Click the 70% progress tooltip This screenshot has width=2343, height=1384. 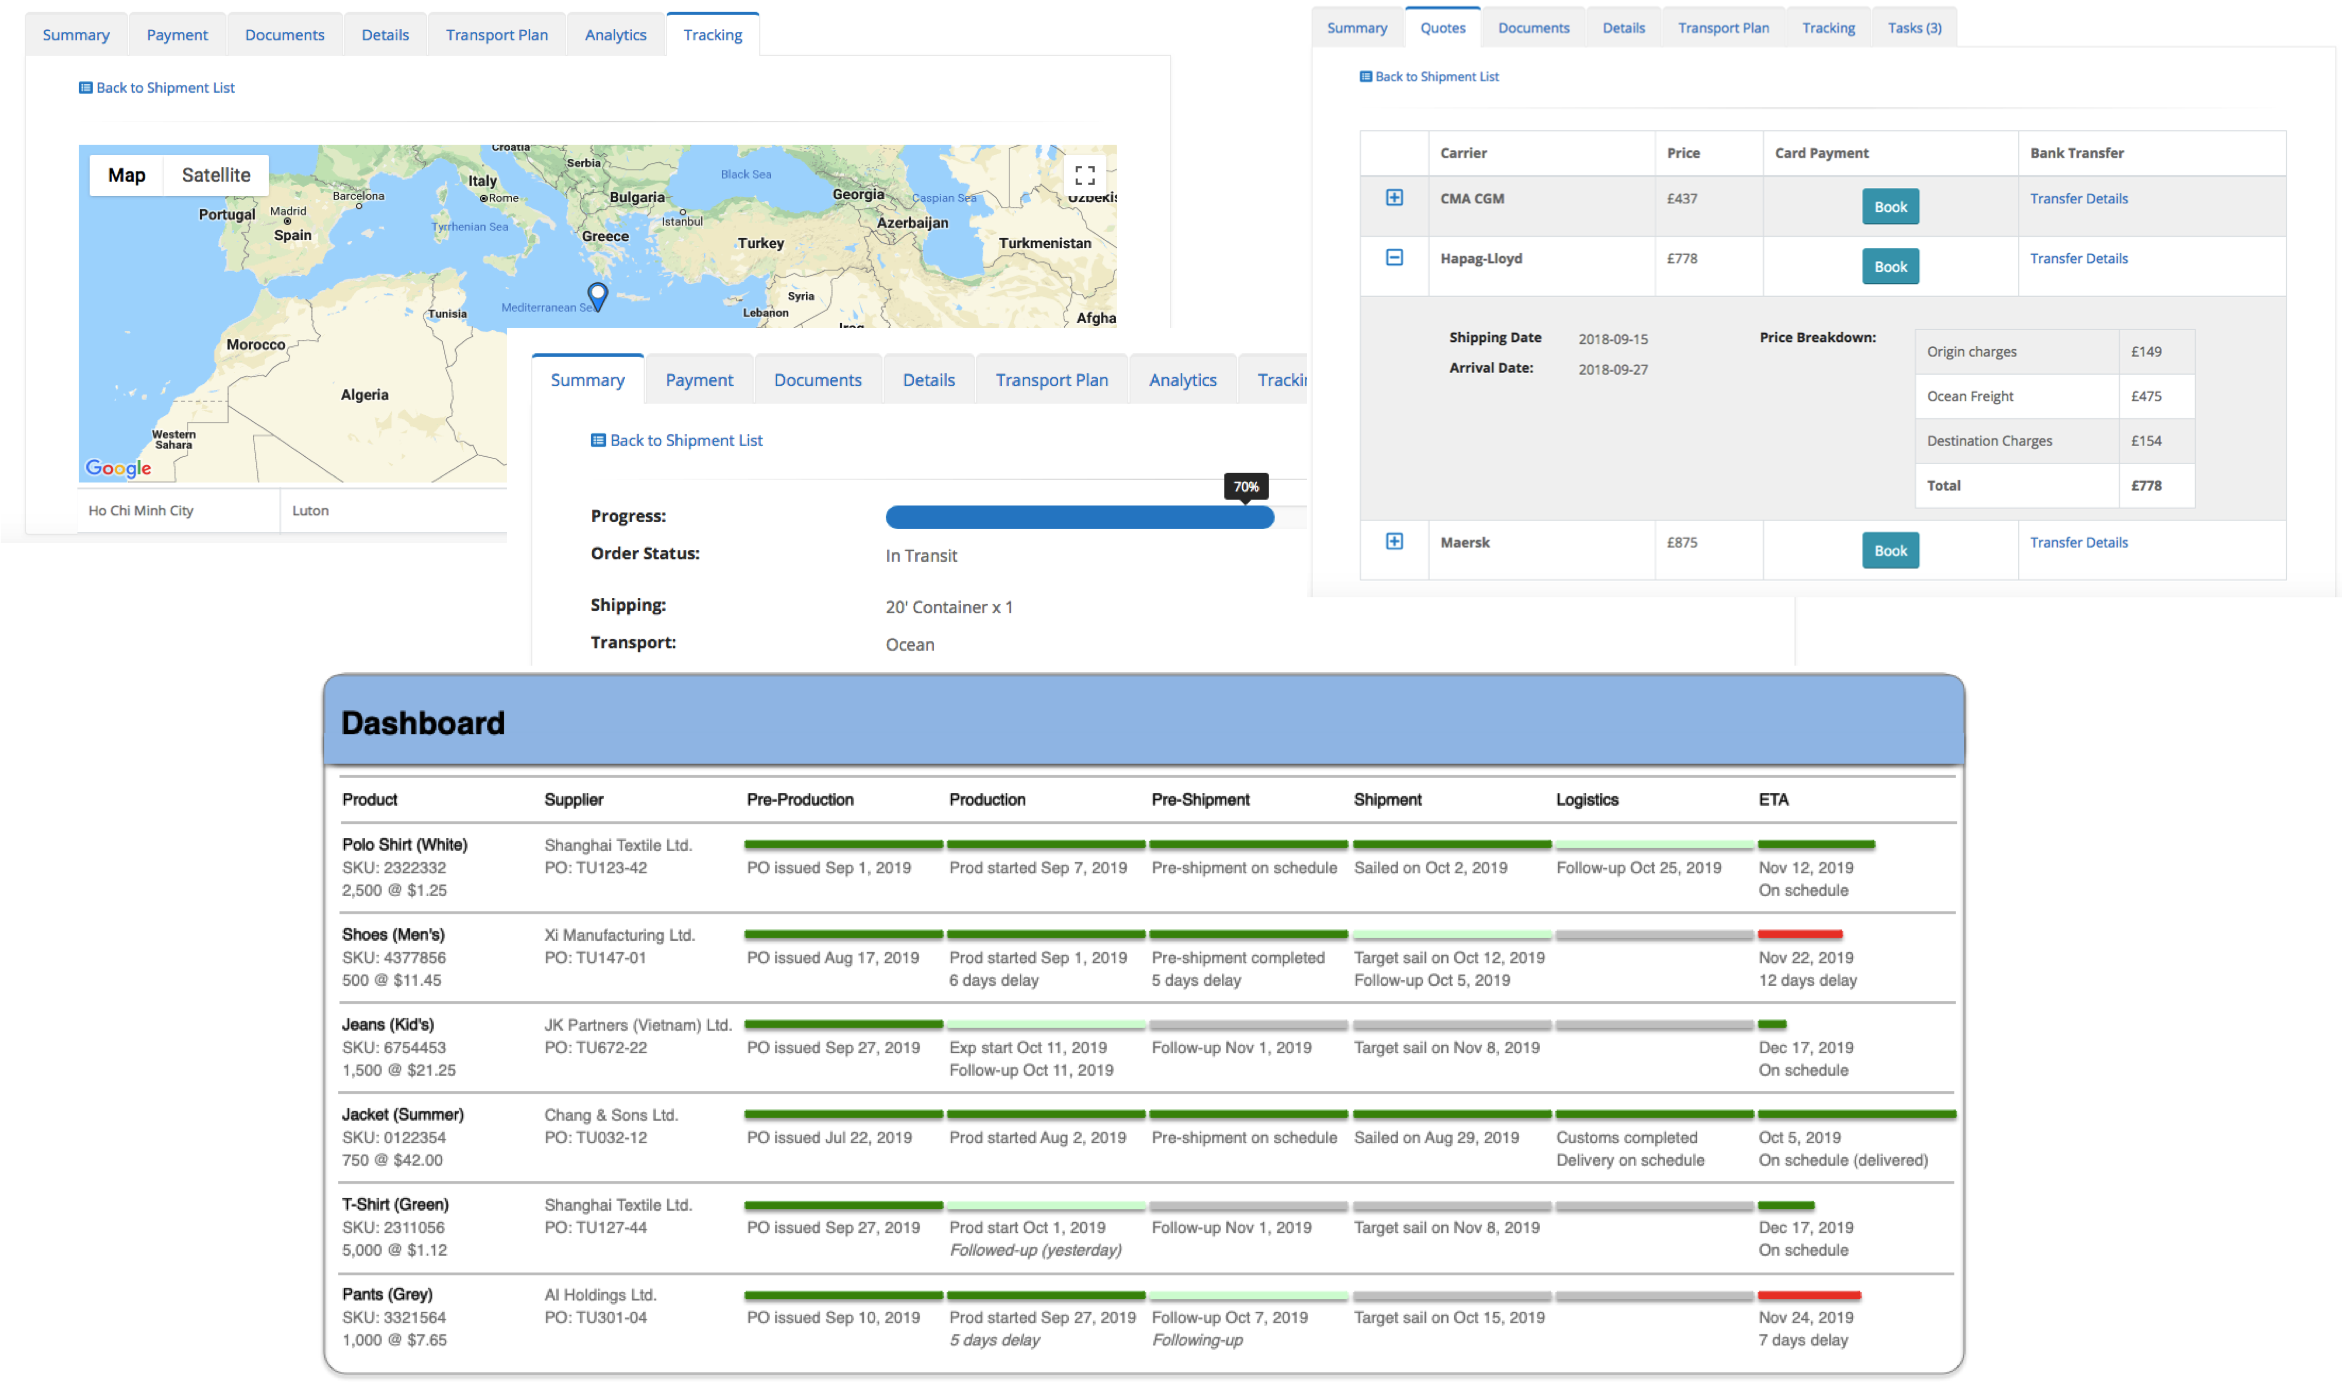[1246, 487]
